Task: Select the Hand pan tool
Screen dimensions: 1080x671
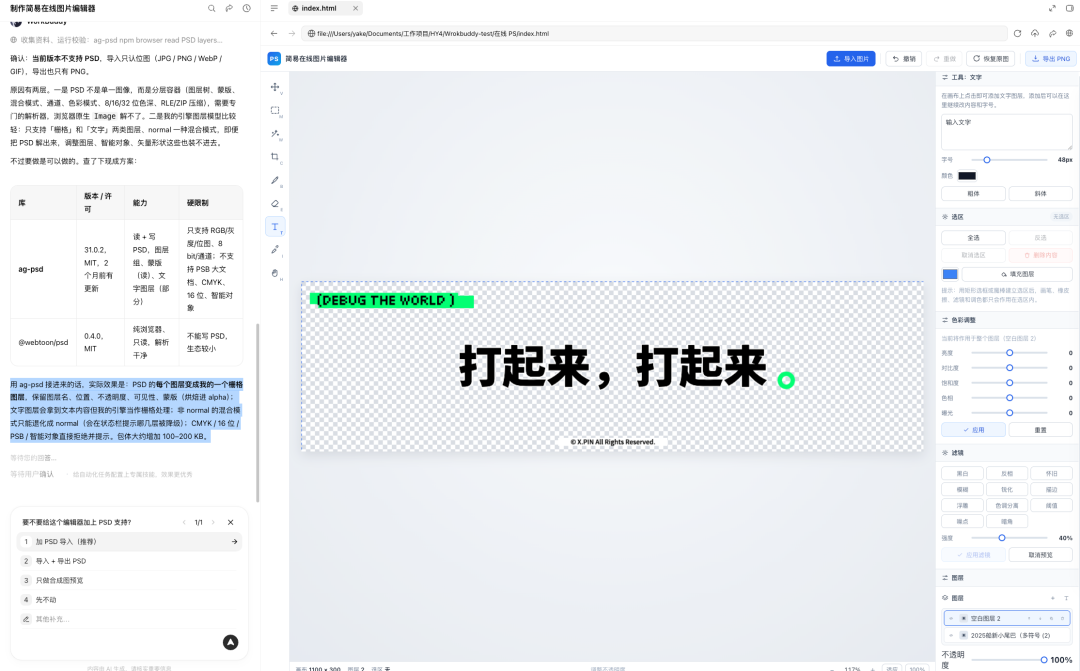Action: [275, 273]
